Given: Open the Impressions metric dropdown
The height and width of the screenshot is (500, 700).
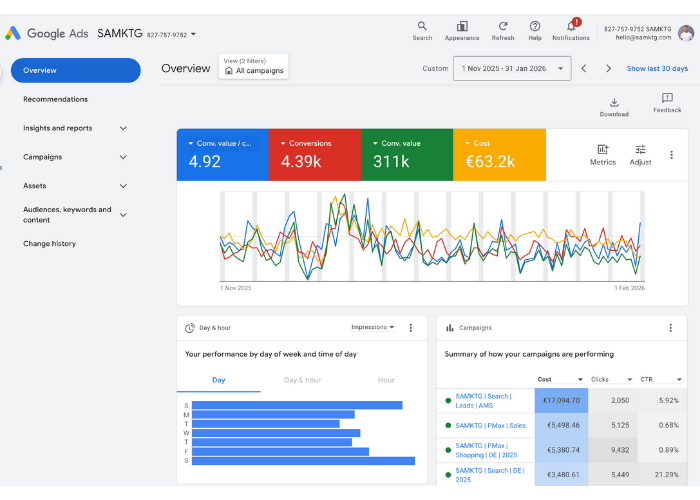Looking at the screenshot, I should click(x=373, y=327).
